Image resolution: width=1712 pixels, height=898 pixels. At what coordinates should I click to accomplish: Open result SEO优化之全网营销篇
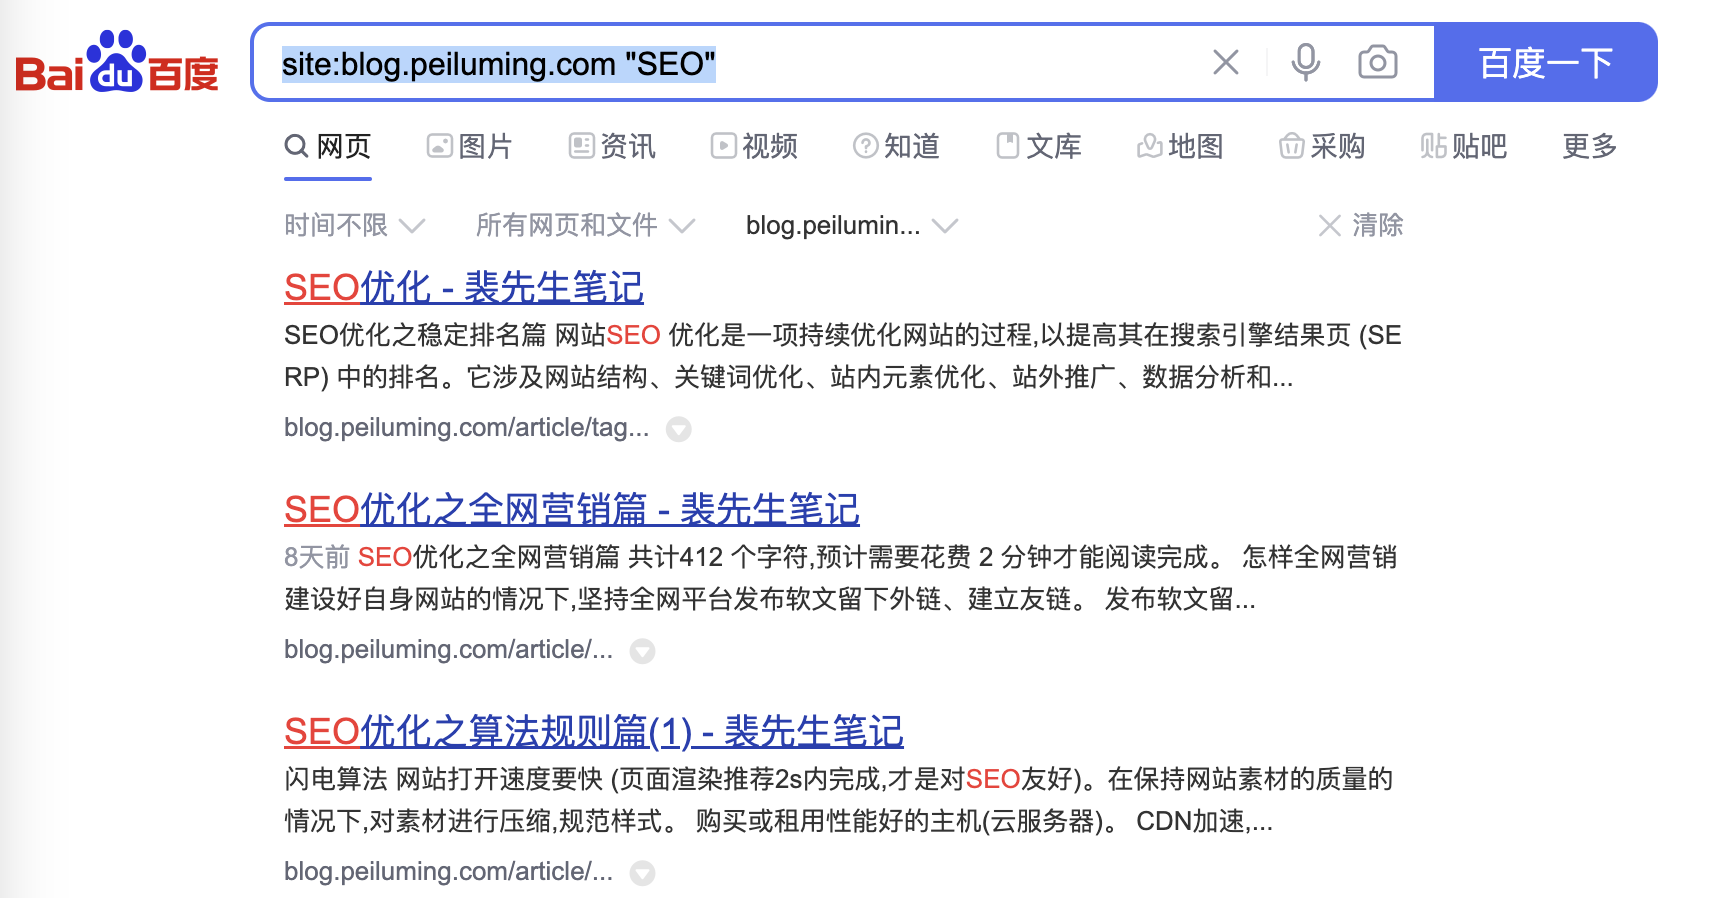click(571, 510)
